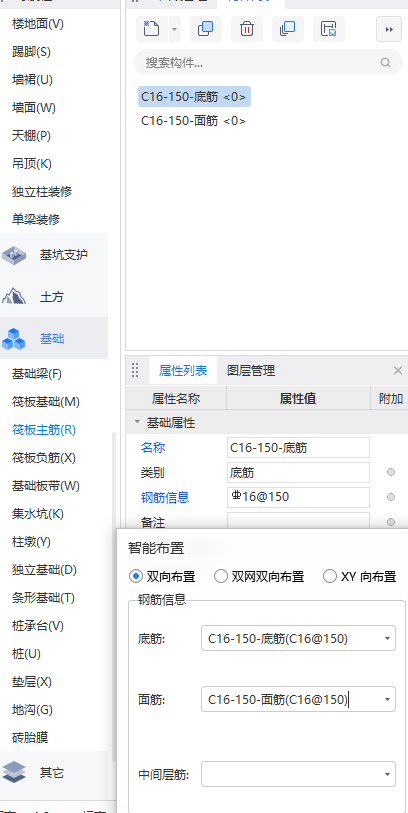The height and width of the screenshot is (813, 408).
Task: Open 吊顶(K) in the sidebar
Action: (x=32, y=164)
